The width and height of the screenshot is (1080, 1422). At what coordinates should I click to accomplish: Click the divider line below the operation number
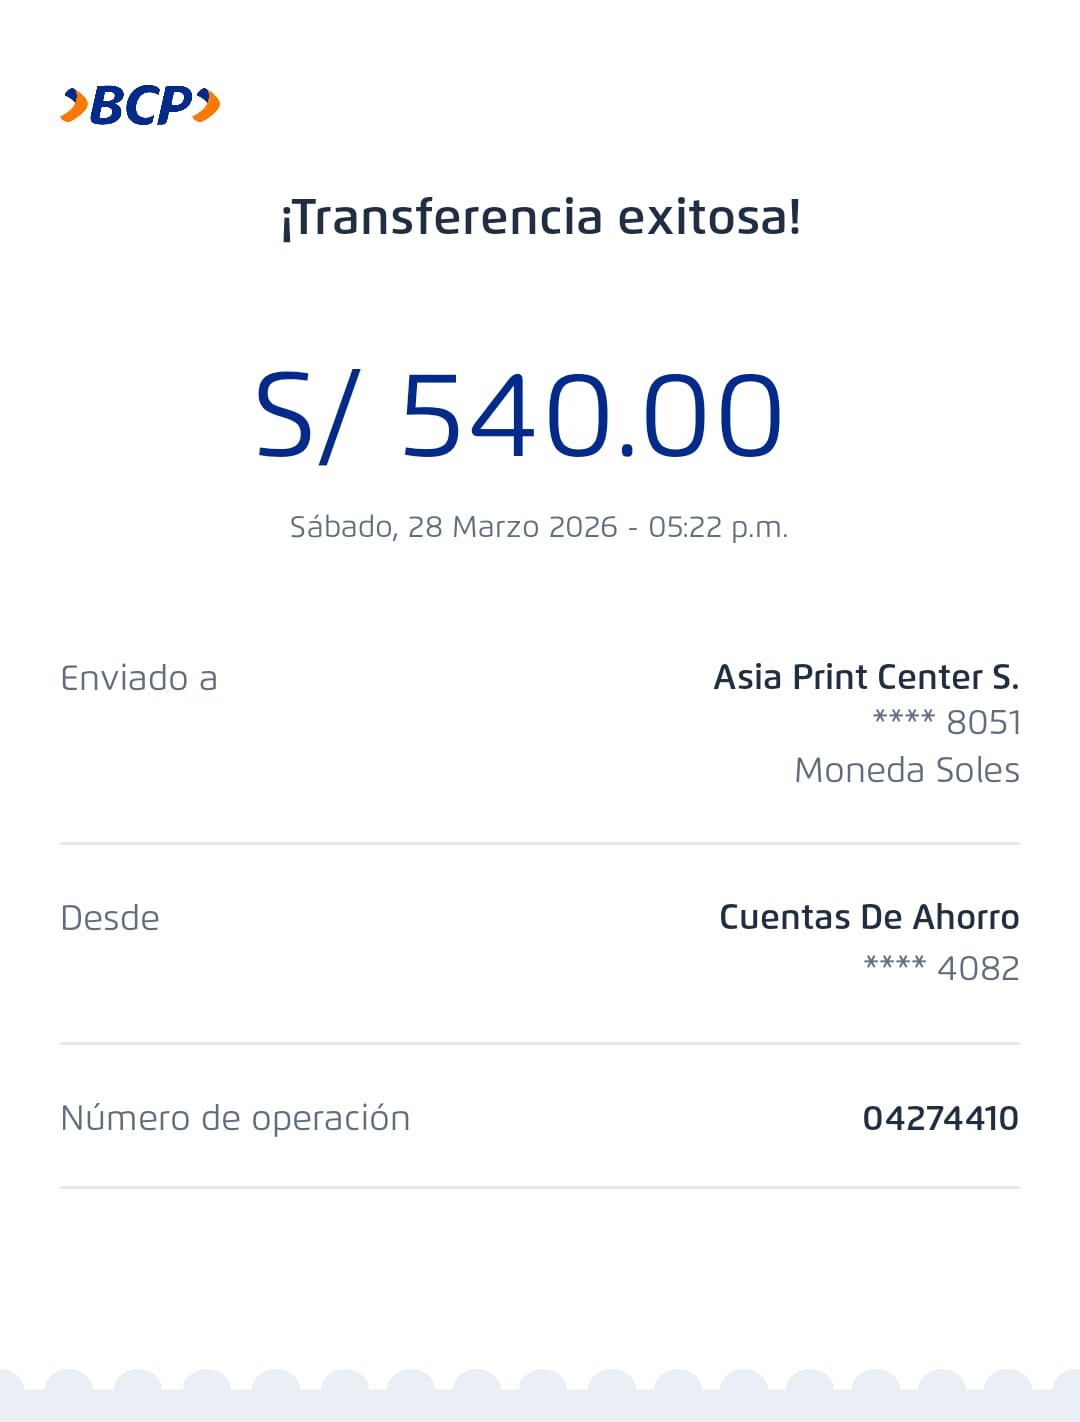tap(540, 1187)
